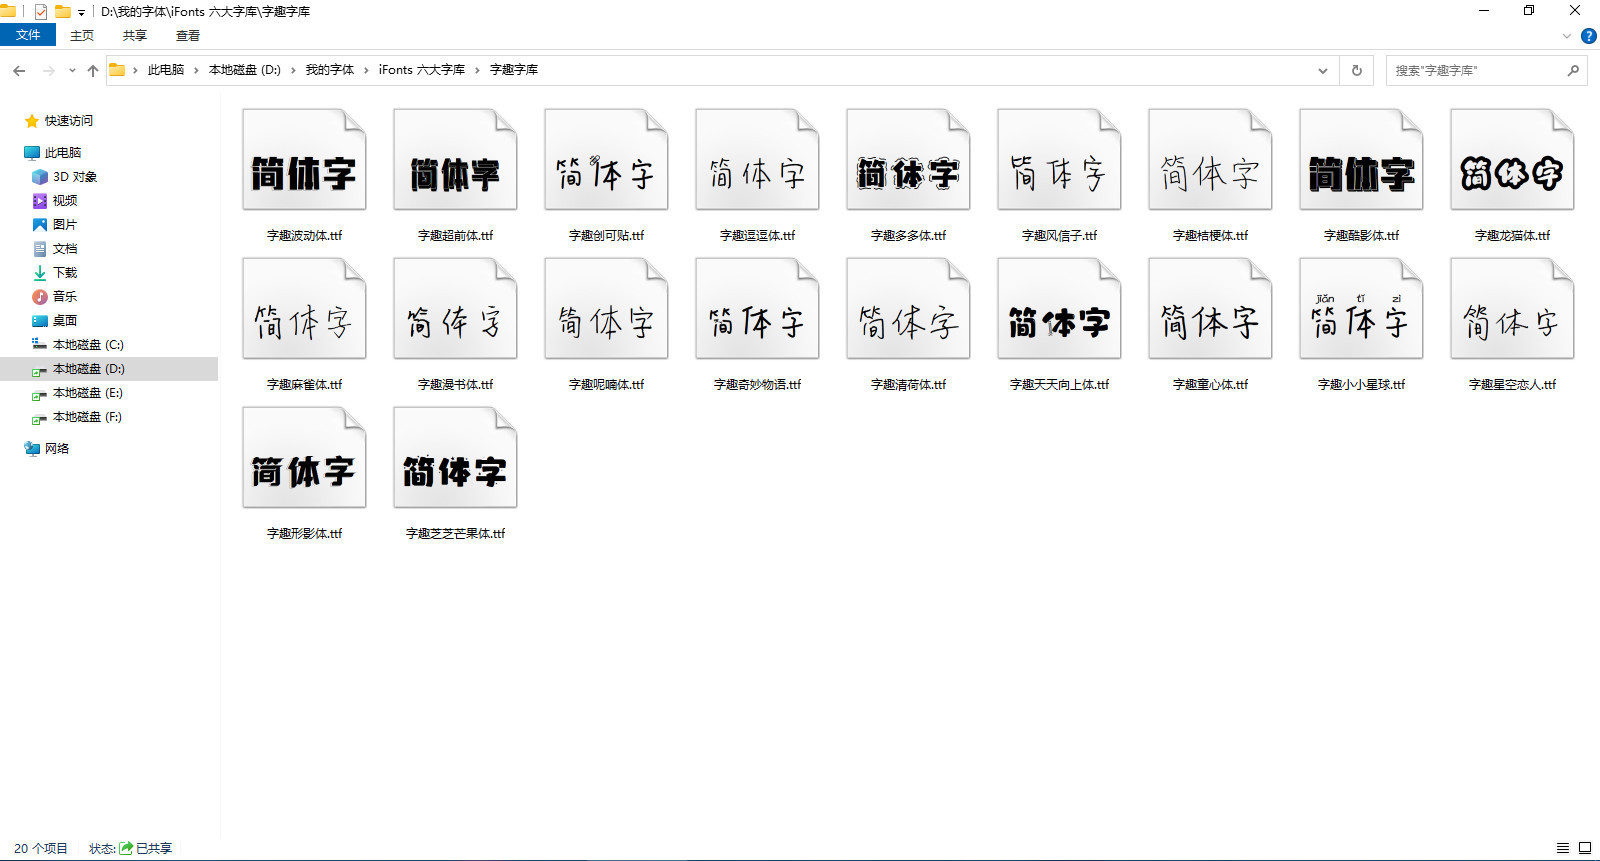Click the Forward navigation arrow
This screenshot has width=1600, height=861.
click(x=48, y=70)
